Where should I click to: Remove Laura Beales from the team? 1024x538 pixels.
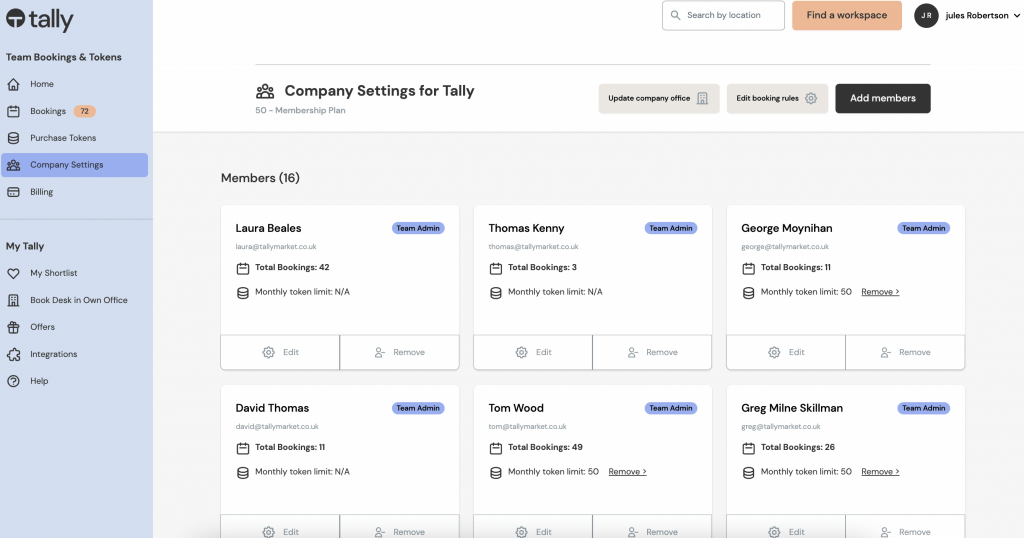pos(400,353)
